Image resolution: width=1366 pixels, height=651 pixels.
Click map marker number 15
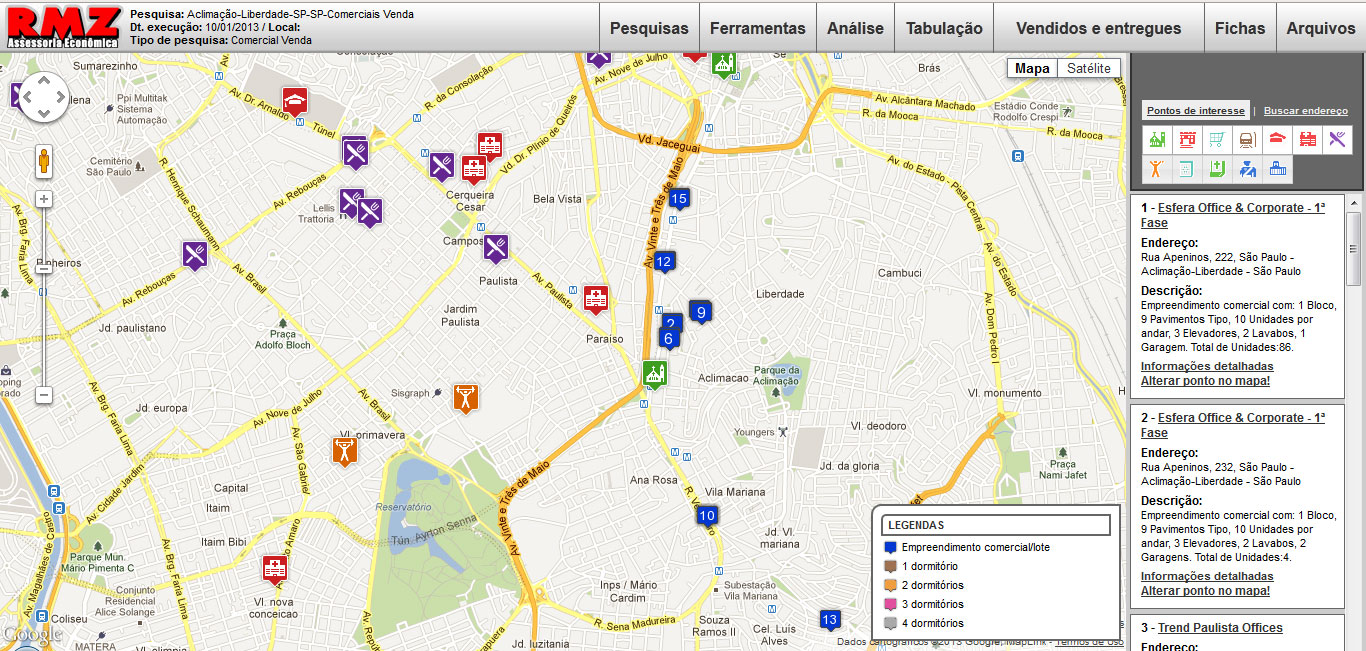click(679, 199)
